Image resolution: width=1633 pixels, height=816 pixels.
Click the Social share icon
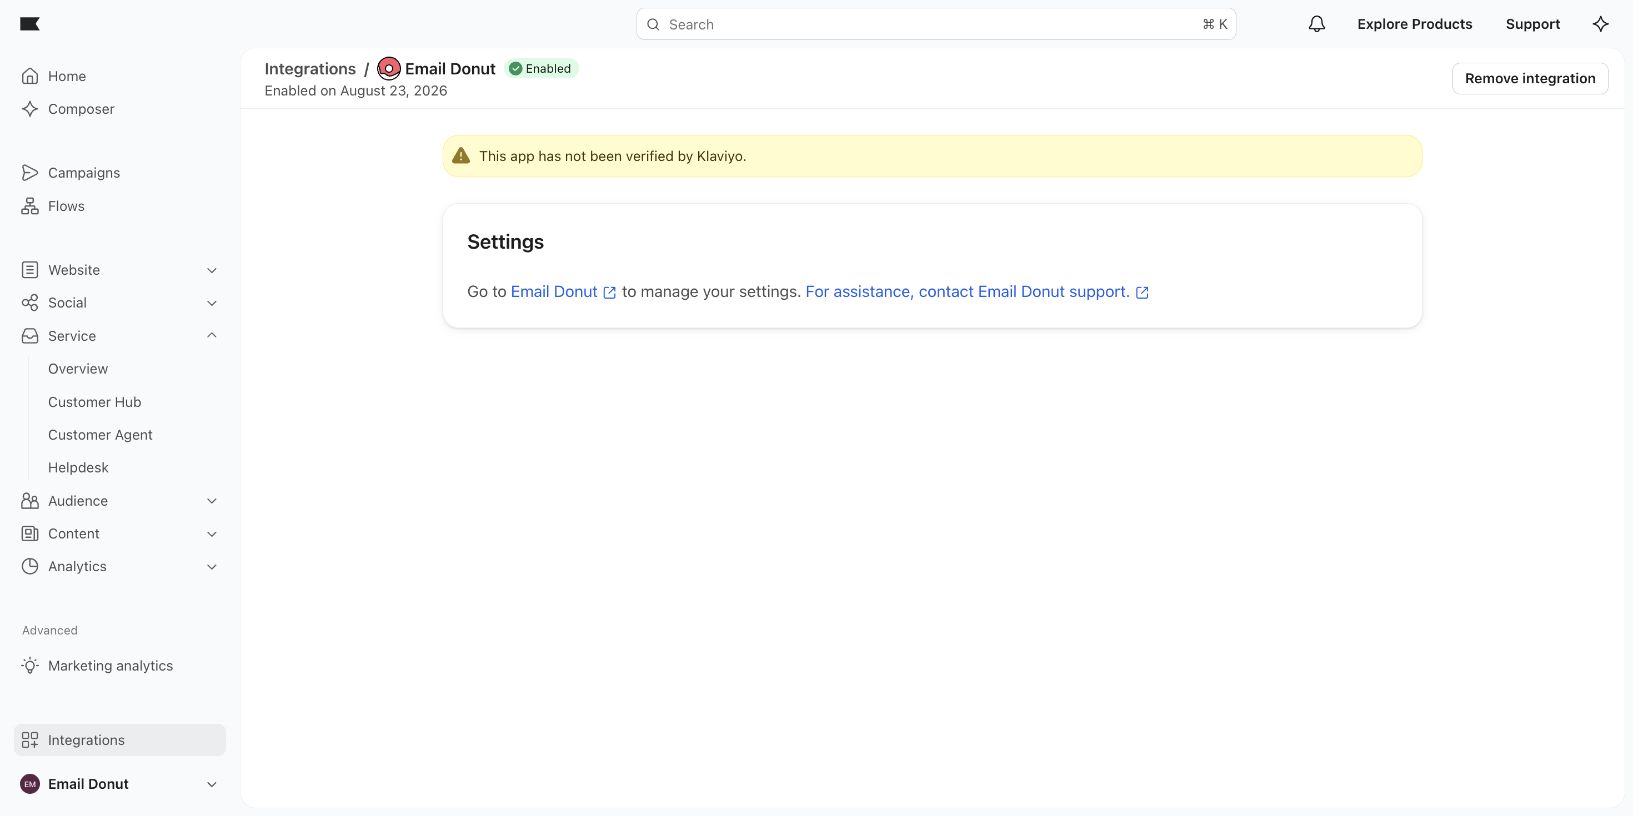[30, 303]
